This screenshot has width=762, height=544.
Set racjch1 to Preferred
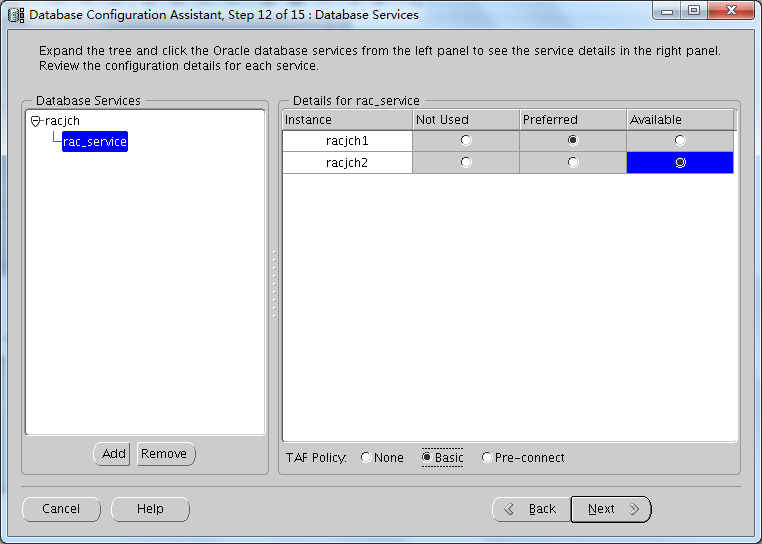[573, 140]
